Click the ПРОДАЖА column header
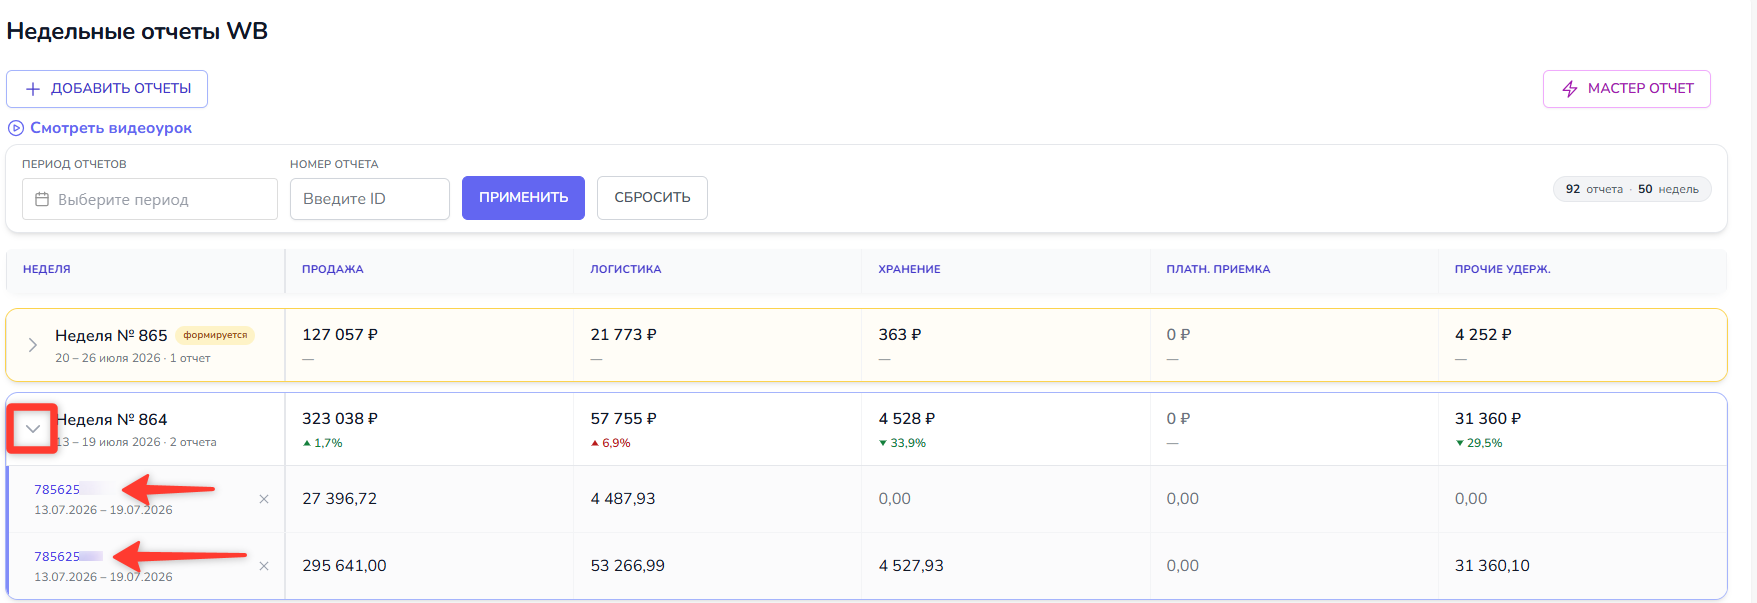This screenshot has width=1757, height=603. [333, 269]
